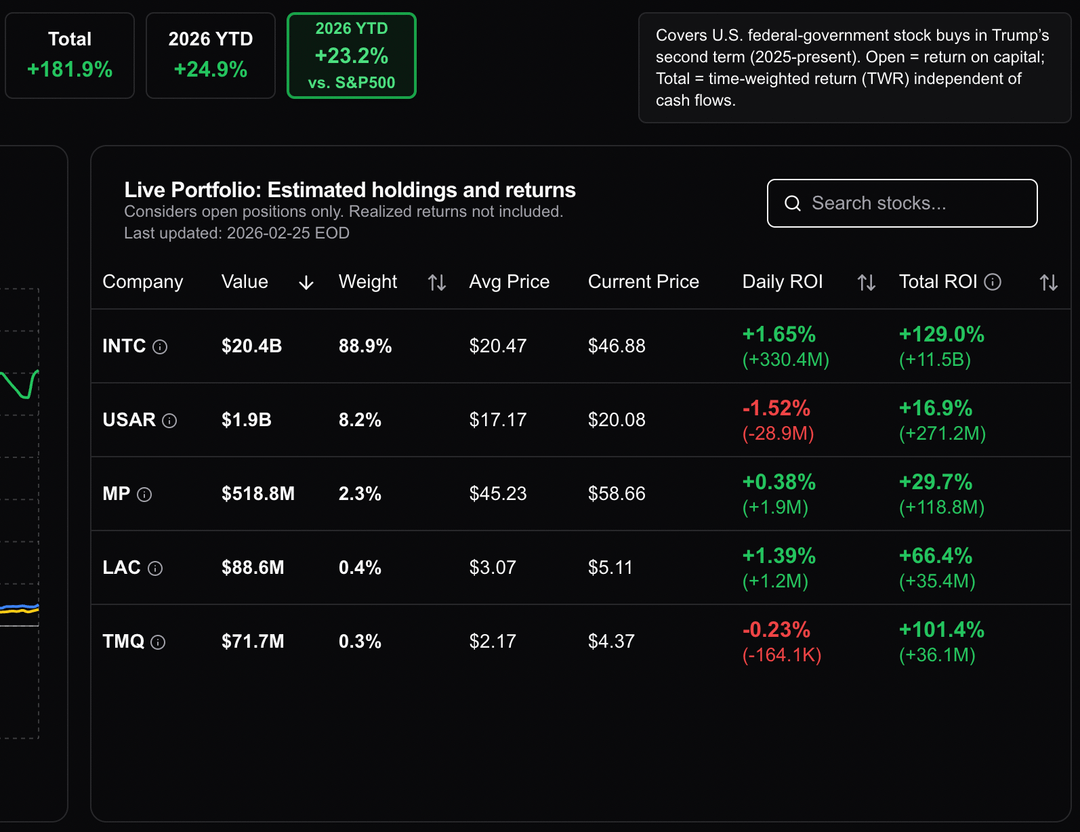Screen dimensions: 1080x832
Task: Click the USAR ticker symbol
Action: point(129,420)
